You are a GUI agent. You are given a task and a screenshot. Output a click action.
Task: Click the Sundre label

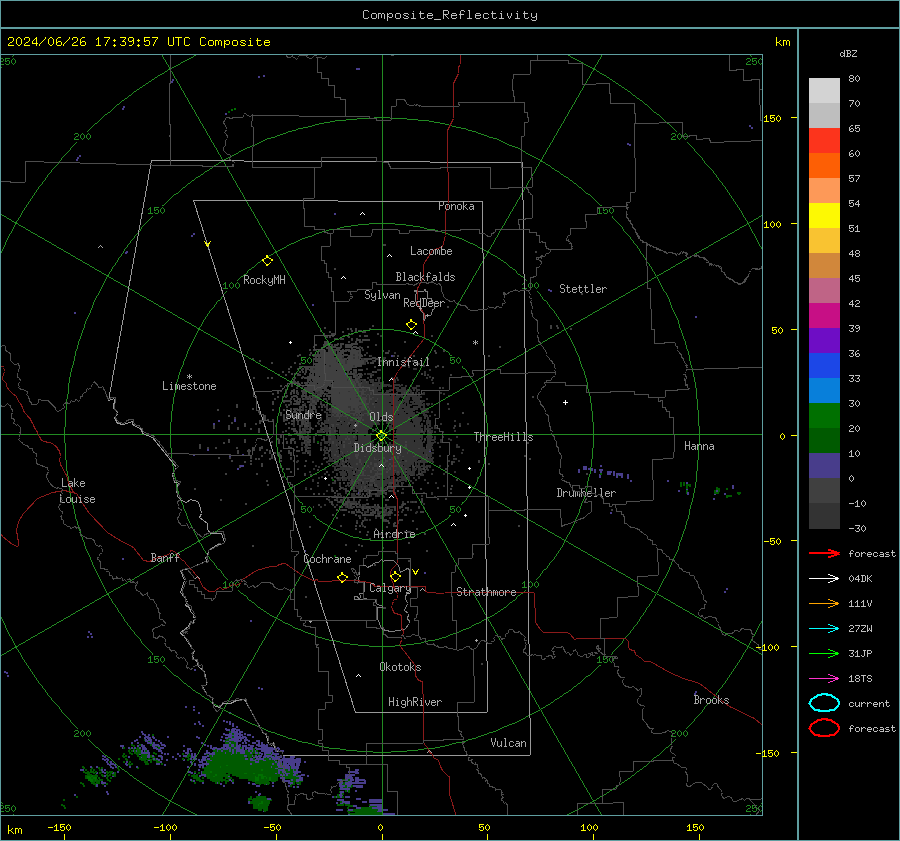303,414
